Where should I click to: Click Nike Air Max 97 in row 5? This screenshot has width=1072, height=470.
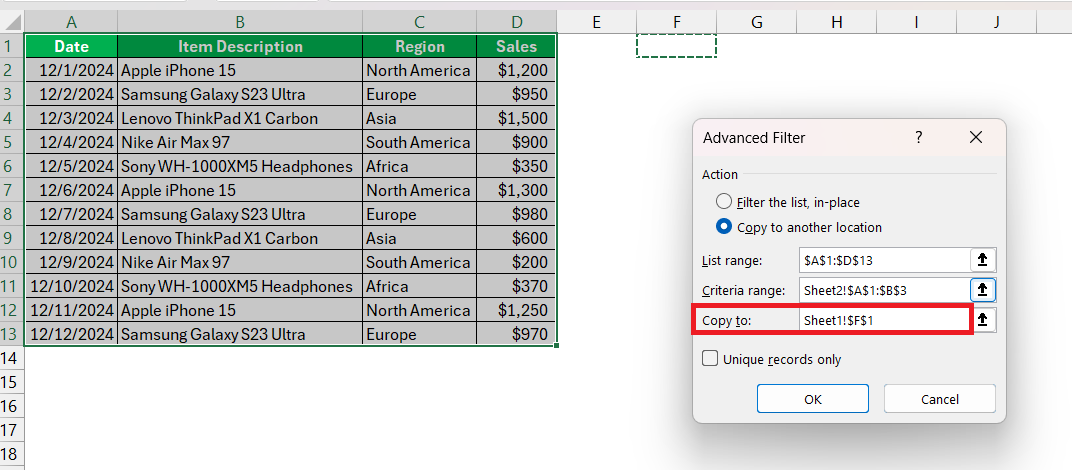(240, 142)
